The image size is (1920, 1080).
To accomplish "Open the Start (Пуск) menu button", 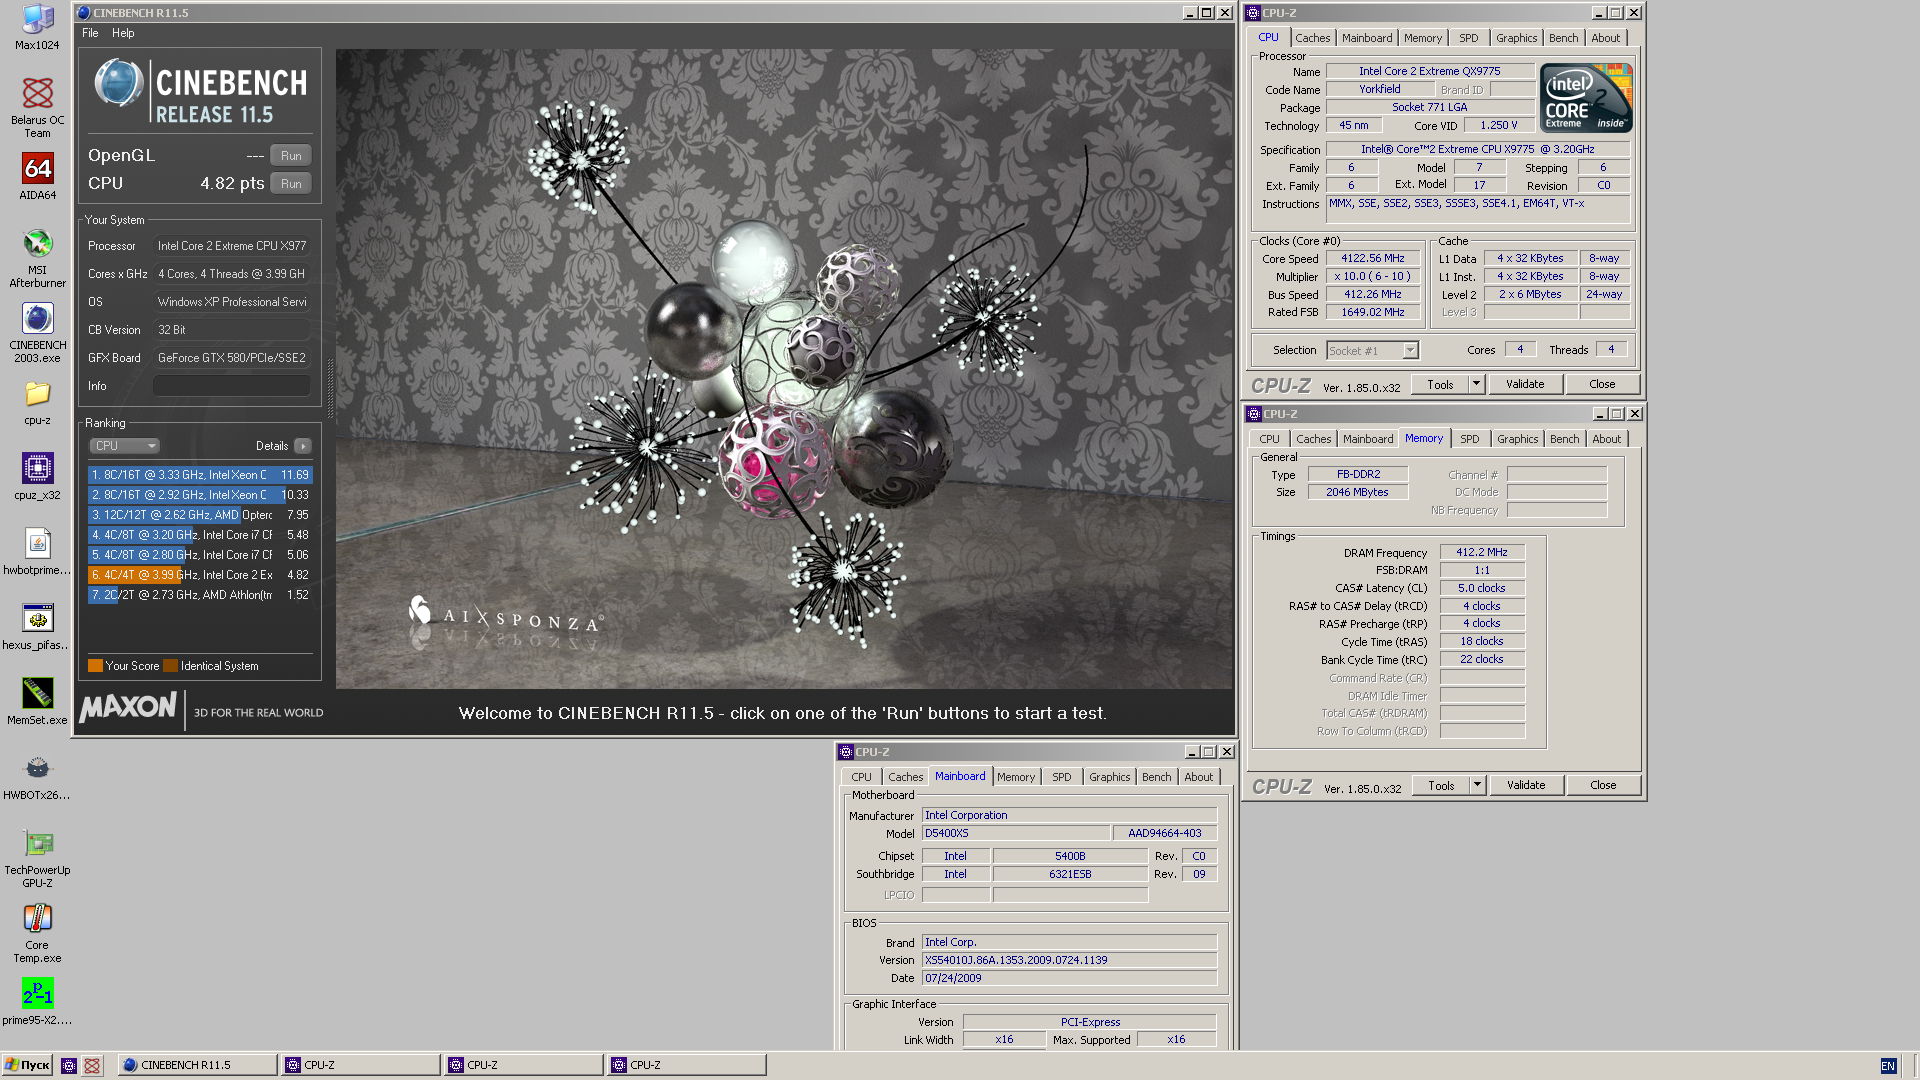I will (x=27, y=1065).
